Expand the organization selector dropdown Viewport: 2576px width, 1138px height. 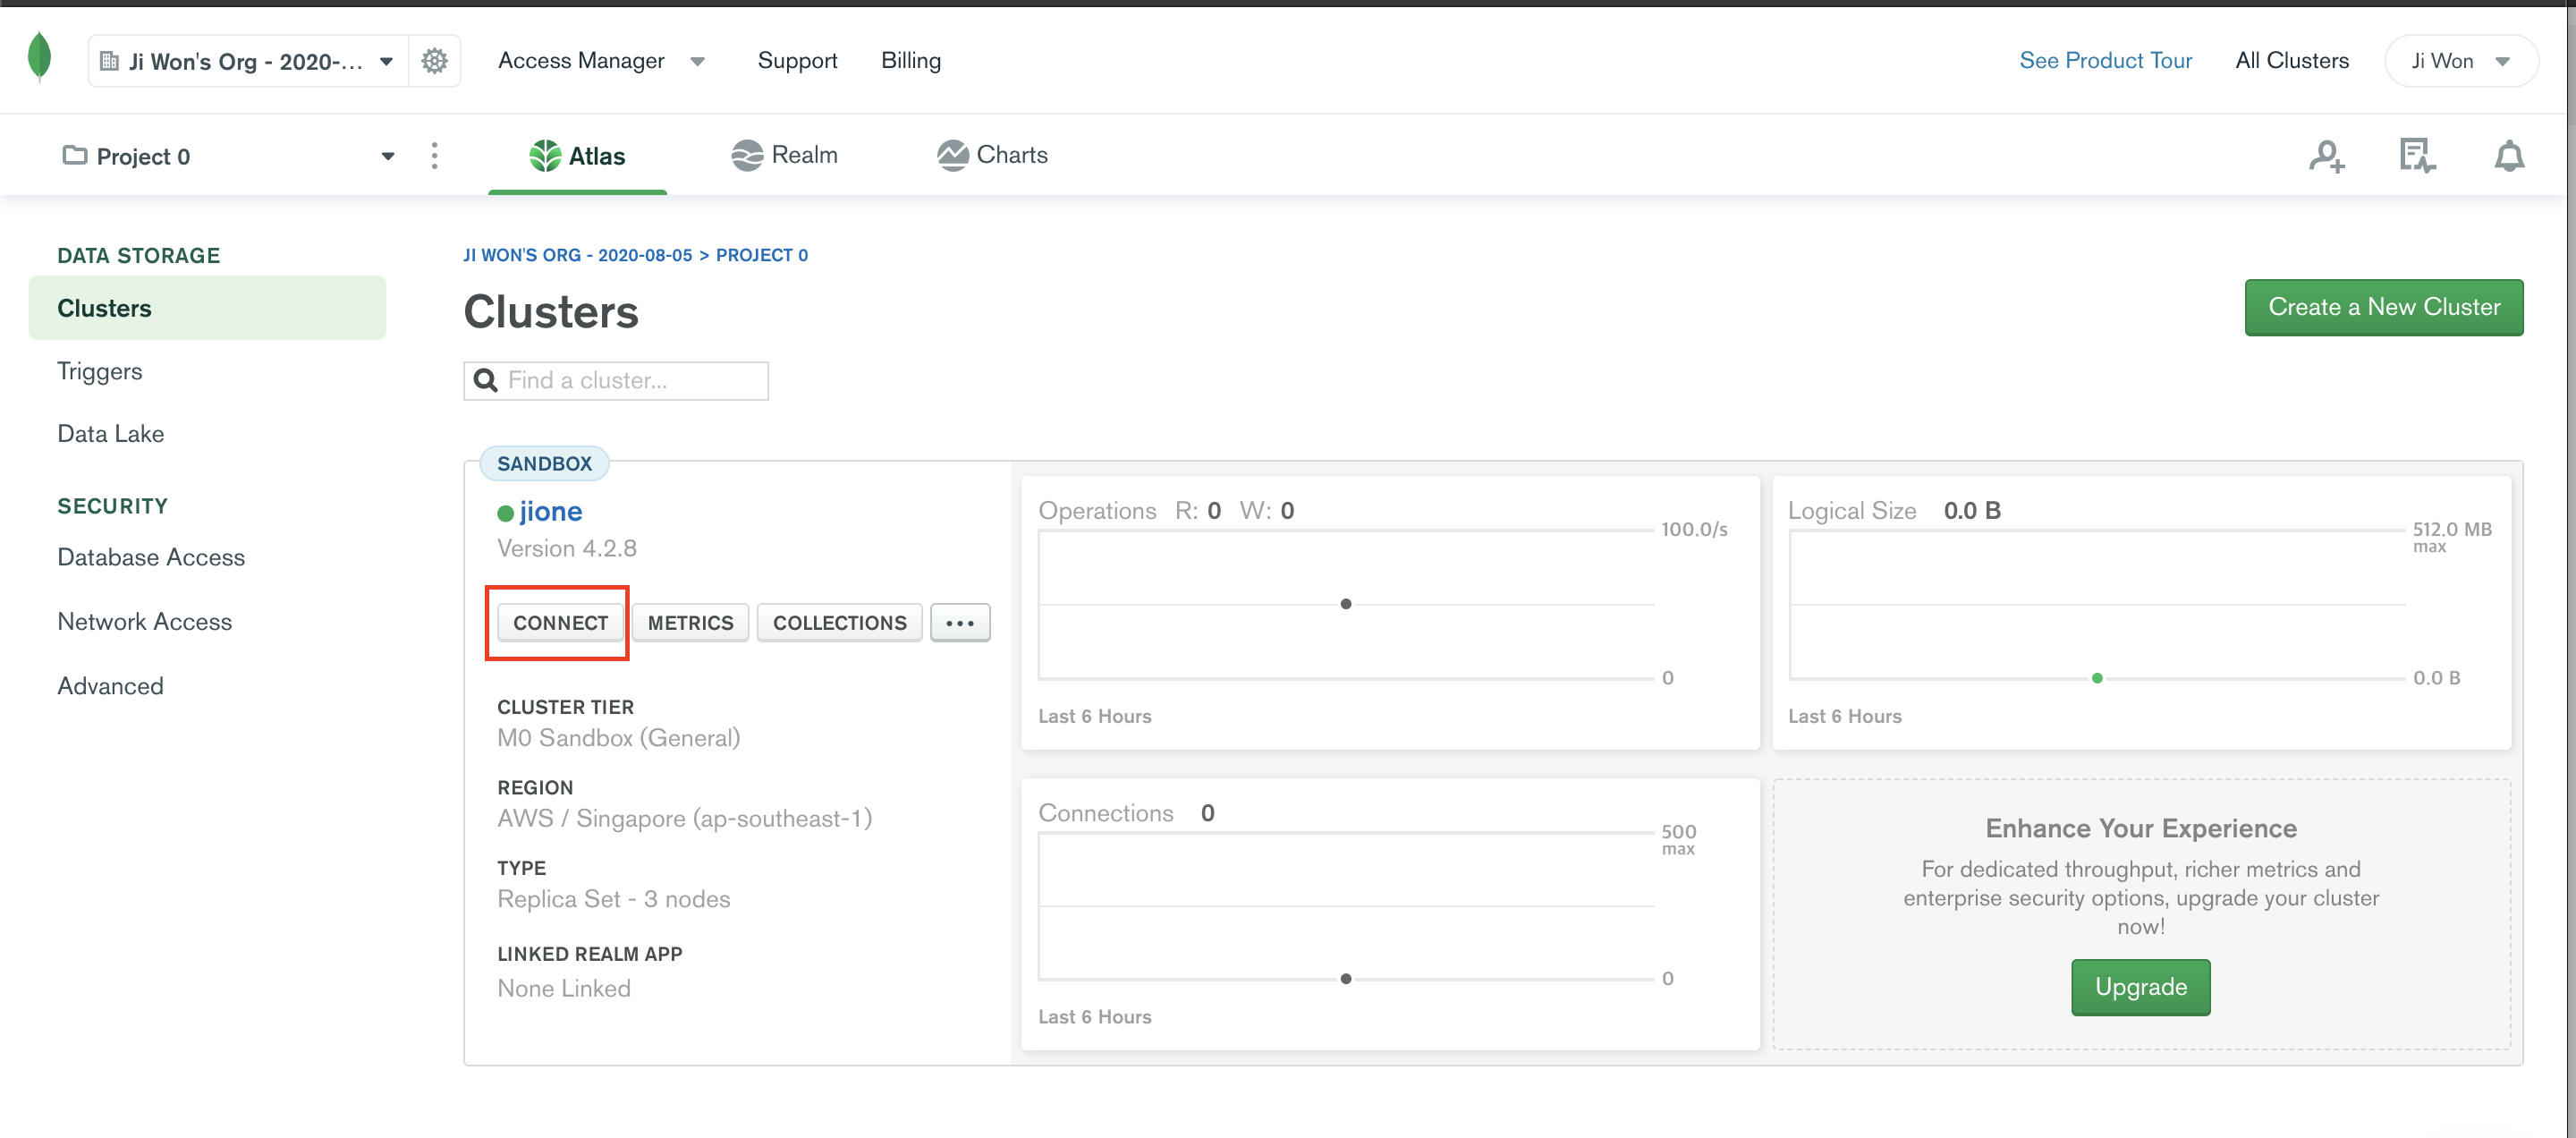[387, 61]
